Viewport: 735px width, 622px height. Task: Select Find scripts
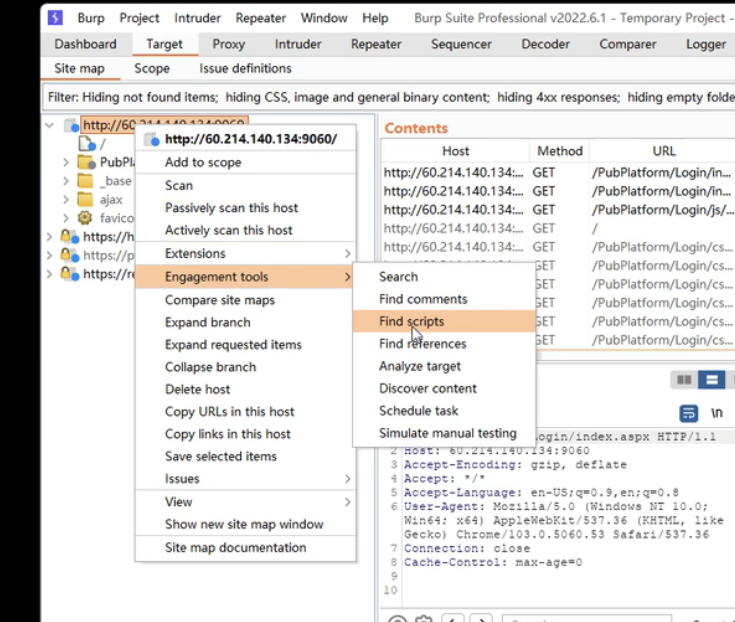click(444, 322)
